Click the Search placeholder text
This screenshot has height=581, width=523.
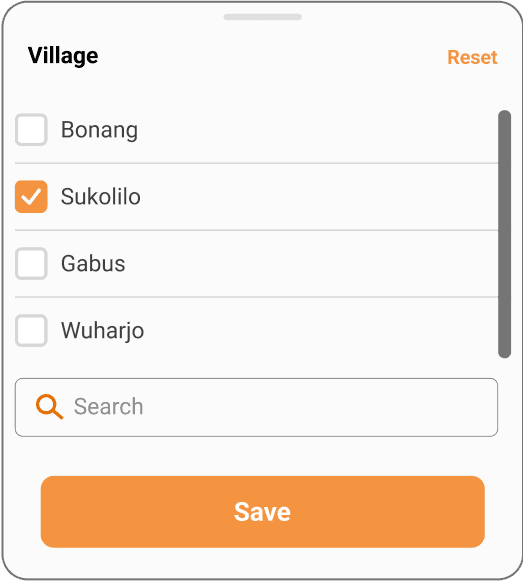pos(108,406)
